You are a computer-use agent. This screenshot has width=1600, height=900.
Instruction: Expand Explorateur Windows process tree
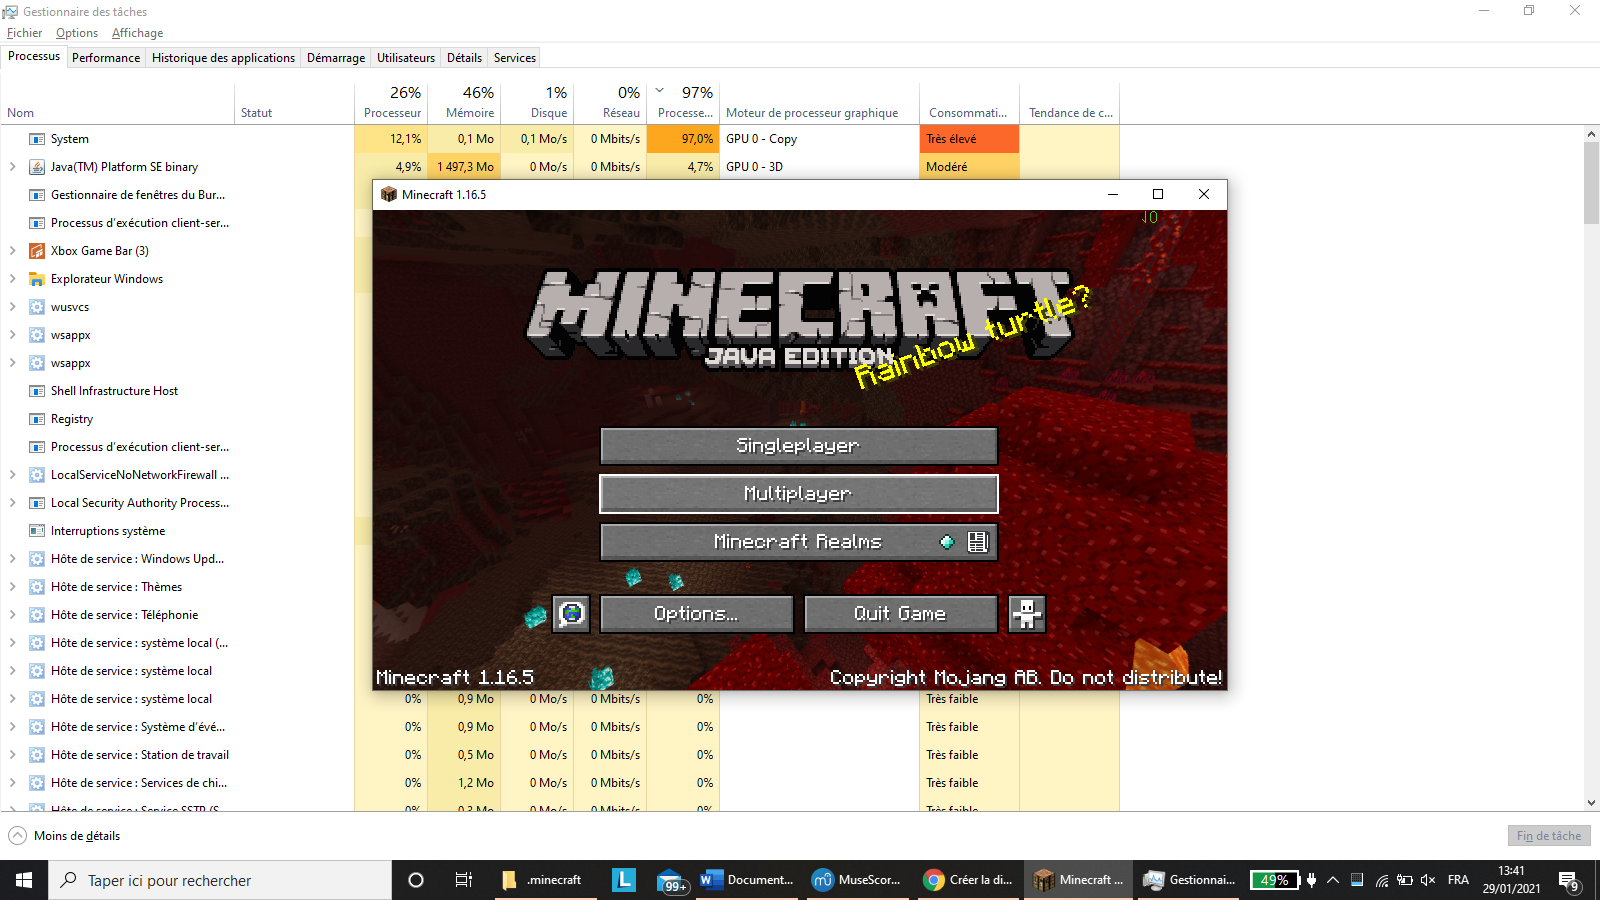tap(12, 279)
